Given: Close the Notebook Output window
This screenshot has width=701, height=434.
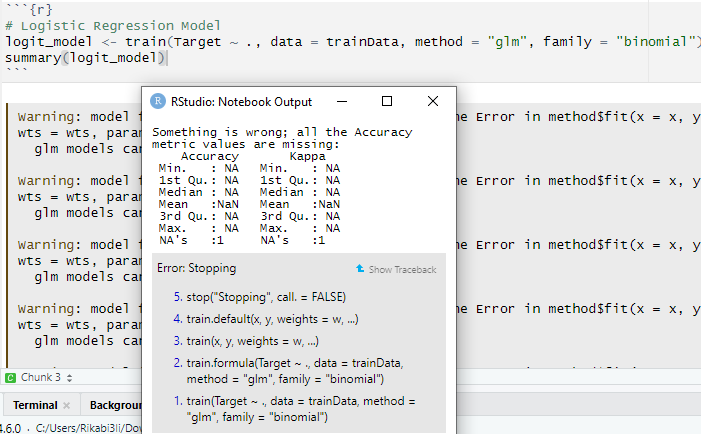Looking at the screenshot, I should [x=433, y=101].
